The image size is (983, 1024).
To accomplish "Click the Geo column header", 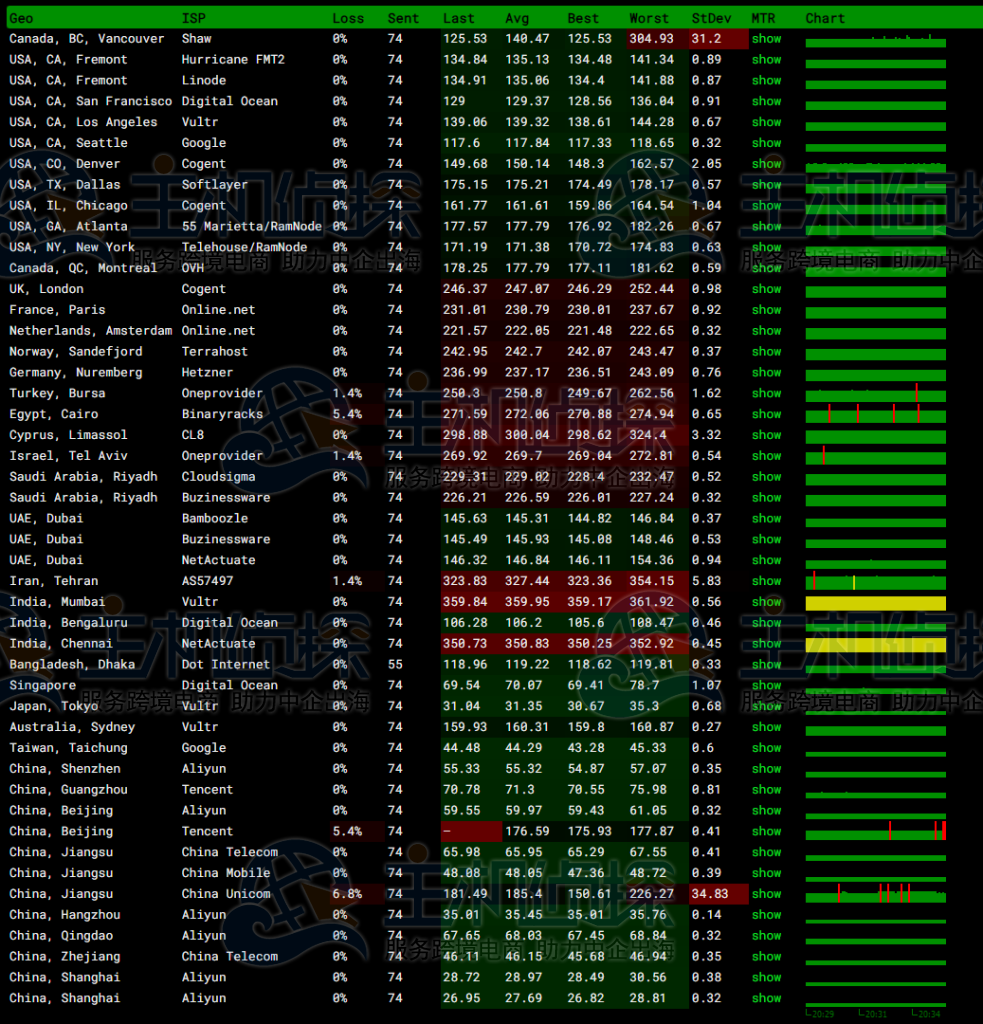I will [21, 18].
